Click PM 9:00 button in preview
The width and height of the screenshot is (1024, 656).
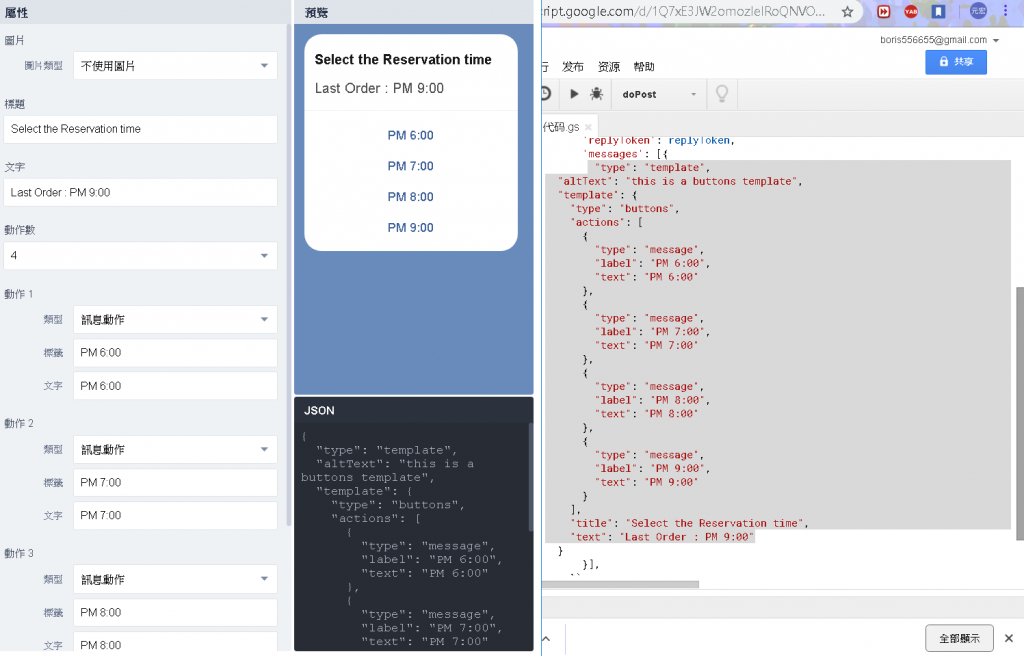click(x=411, y=227)
